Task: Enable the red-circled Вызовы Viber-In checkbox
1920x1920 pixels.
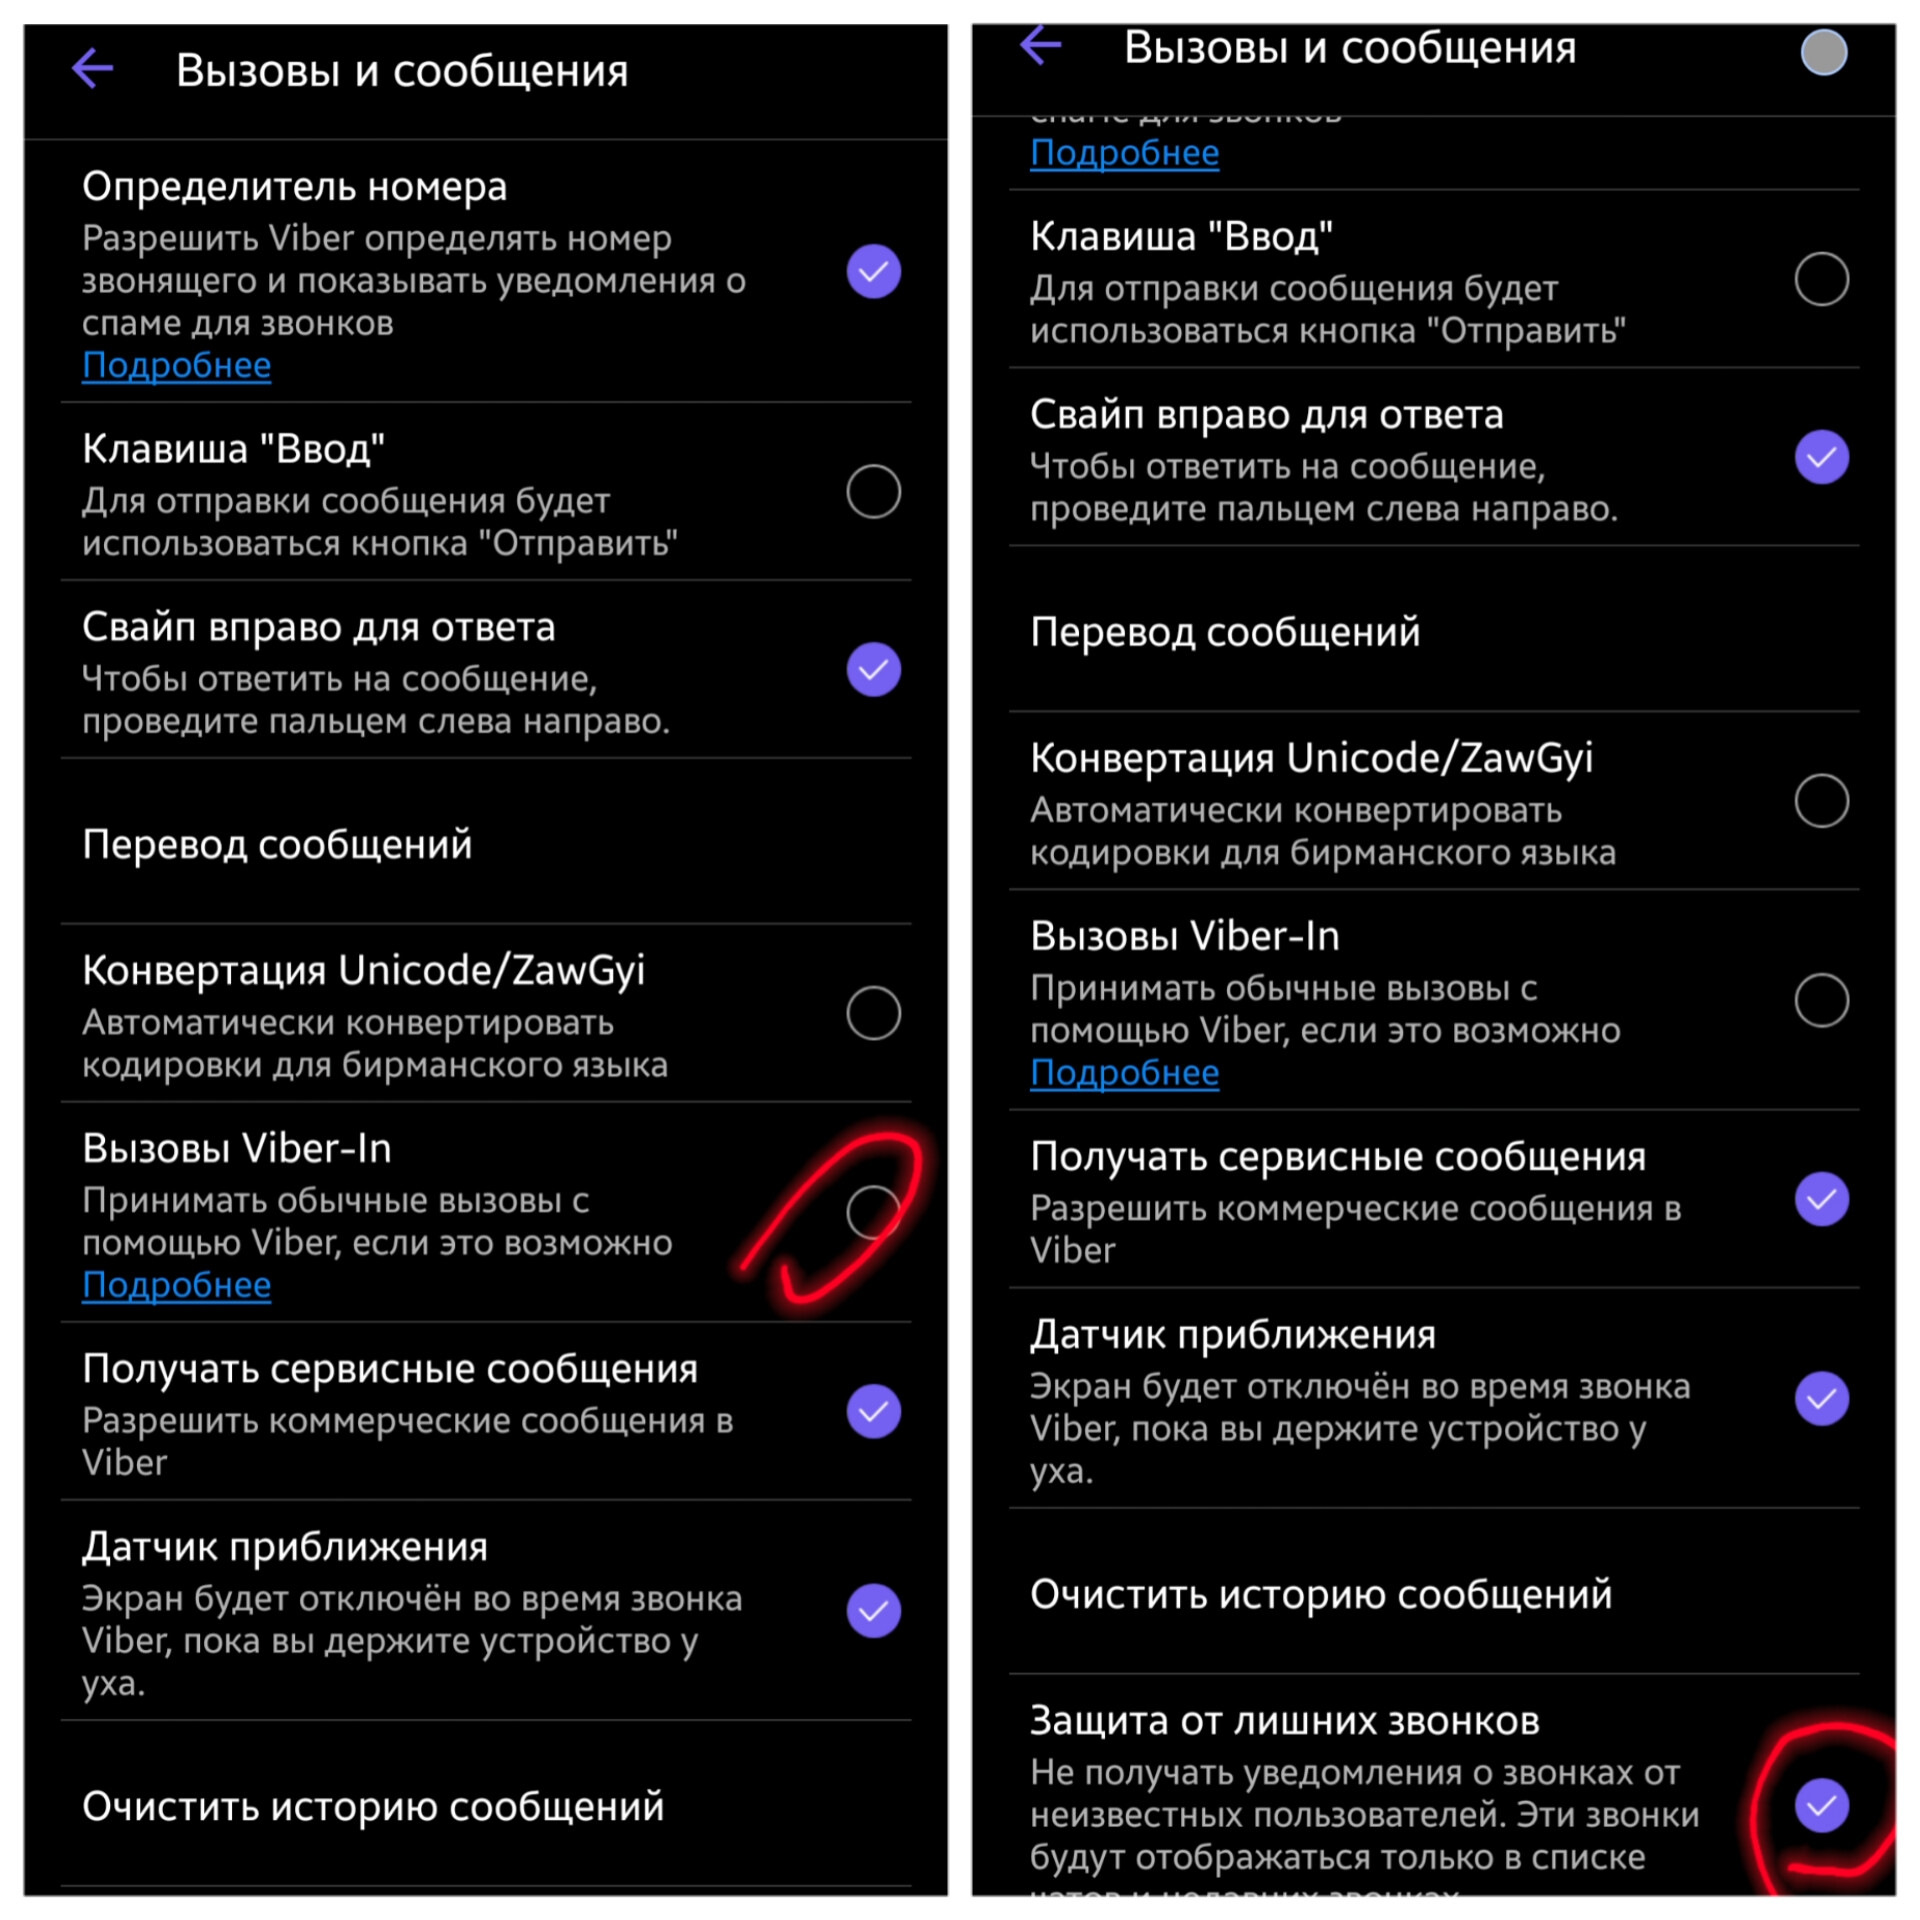Action: pos(873,1213)
